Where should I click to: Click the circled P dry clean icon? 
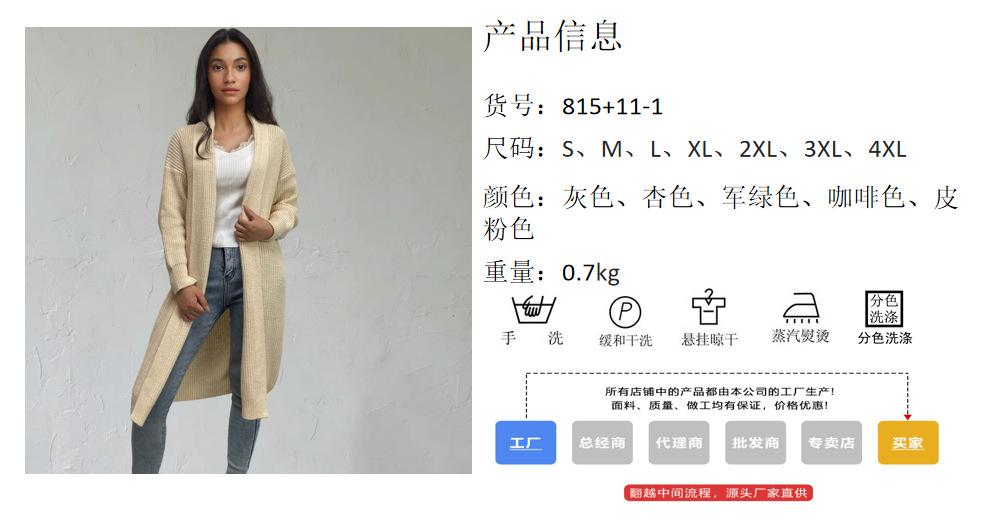click(625, 312)
